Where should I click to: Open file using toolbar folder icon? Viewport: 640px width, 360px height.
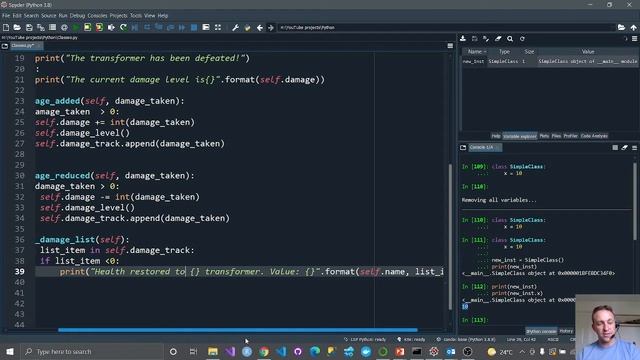click(x=17, y=27)
